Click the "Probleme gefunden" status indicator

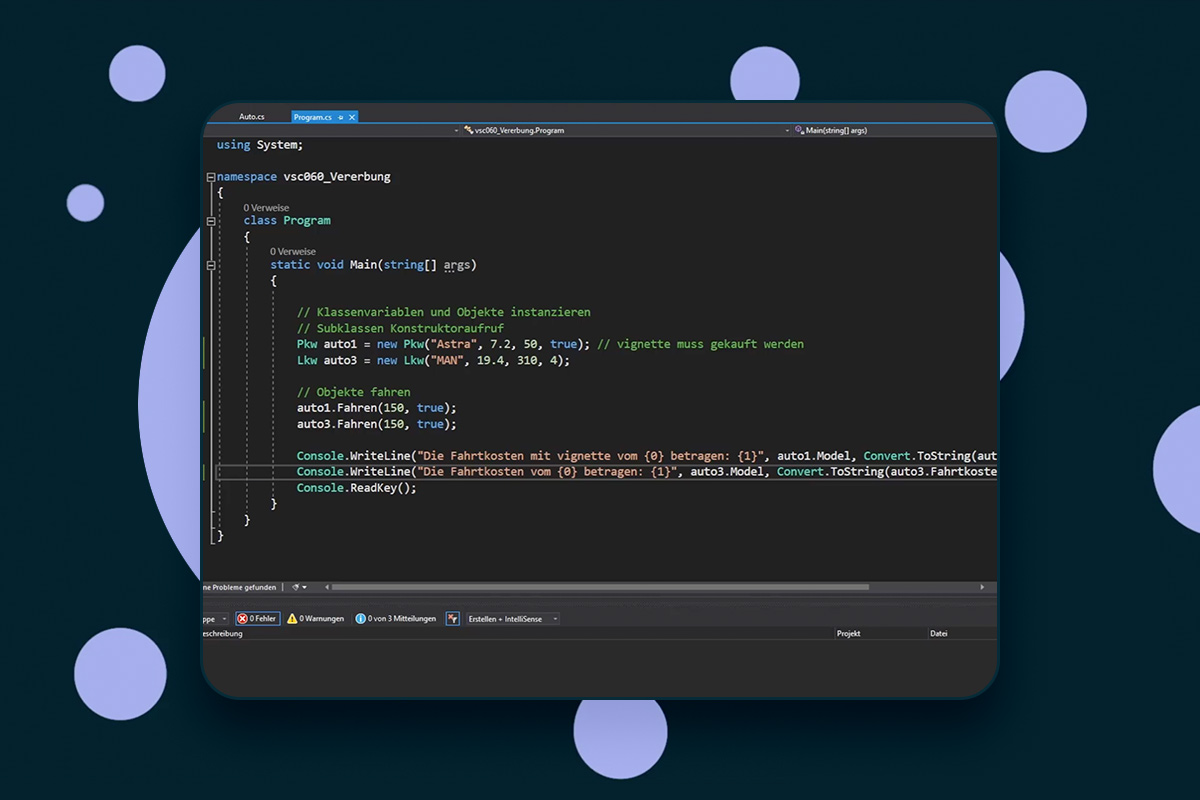(x=238, y=587)
